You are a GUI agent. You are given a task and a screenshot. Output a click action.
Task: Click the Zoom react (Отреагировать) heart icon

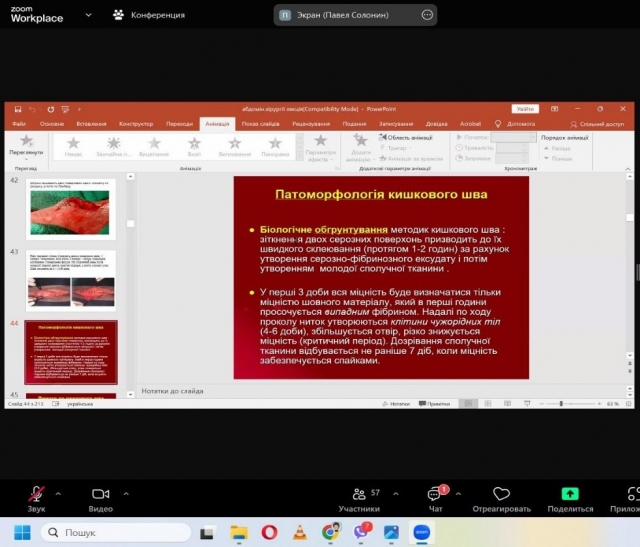[x=501, y=494]
